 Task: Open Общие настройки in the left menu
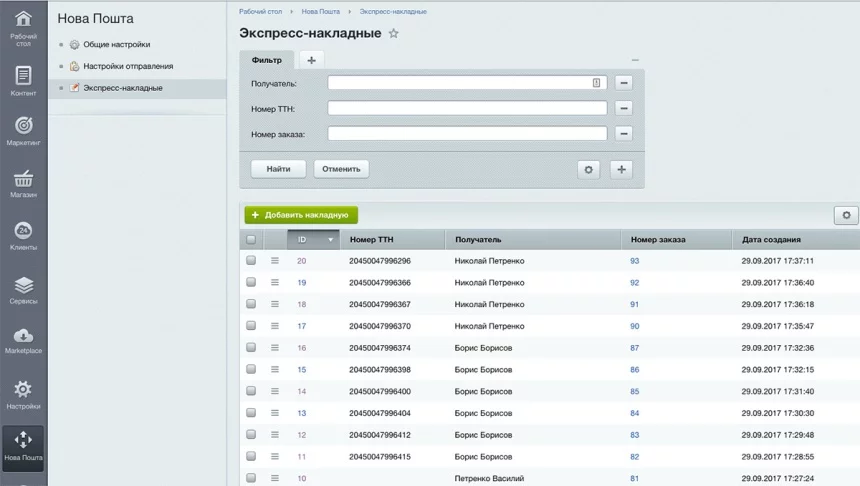pos(117,45)
